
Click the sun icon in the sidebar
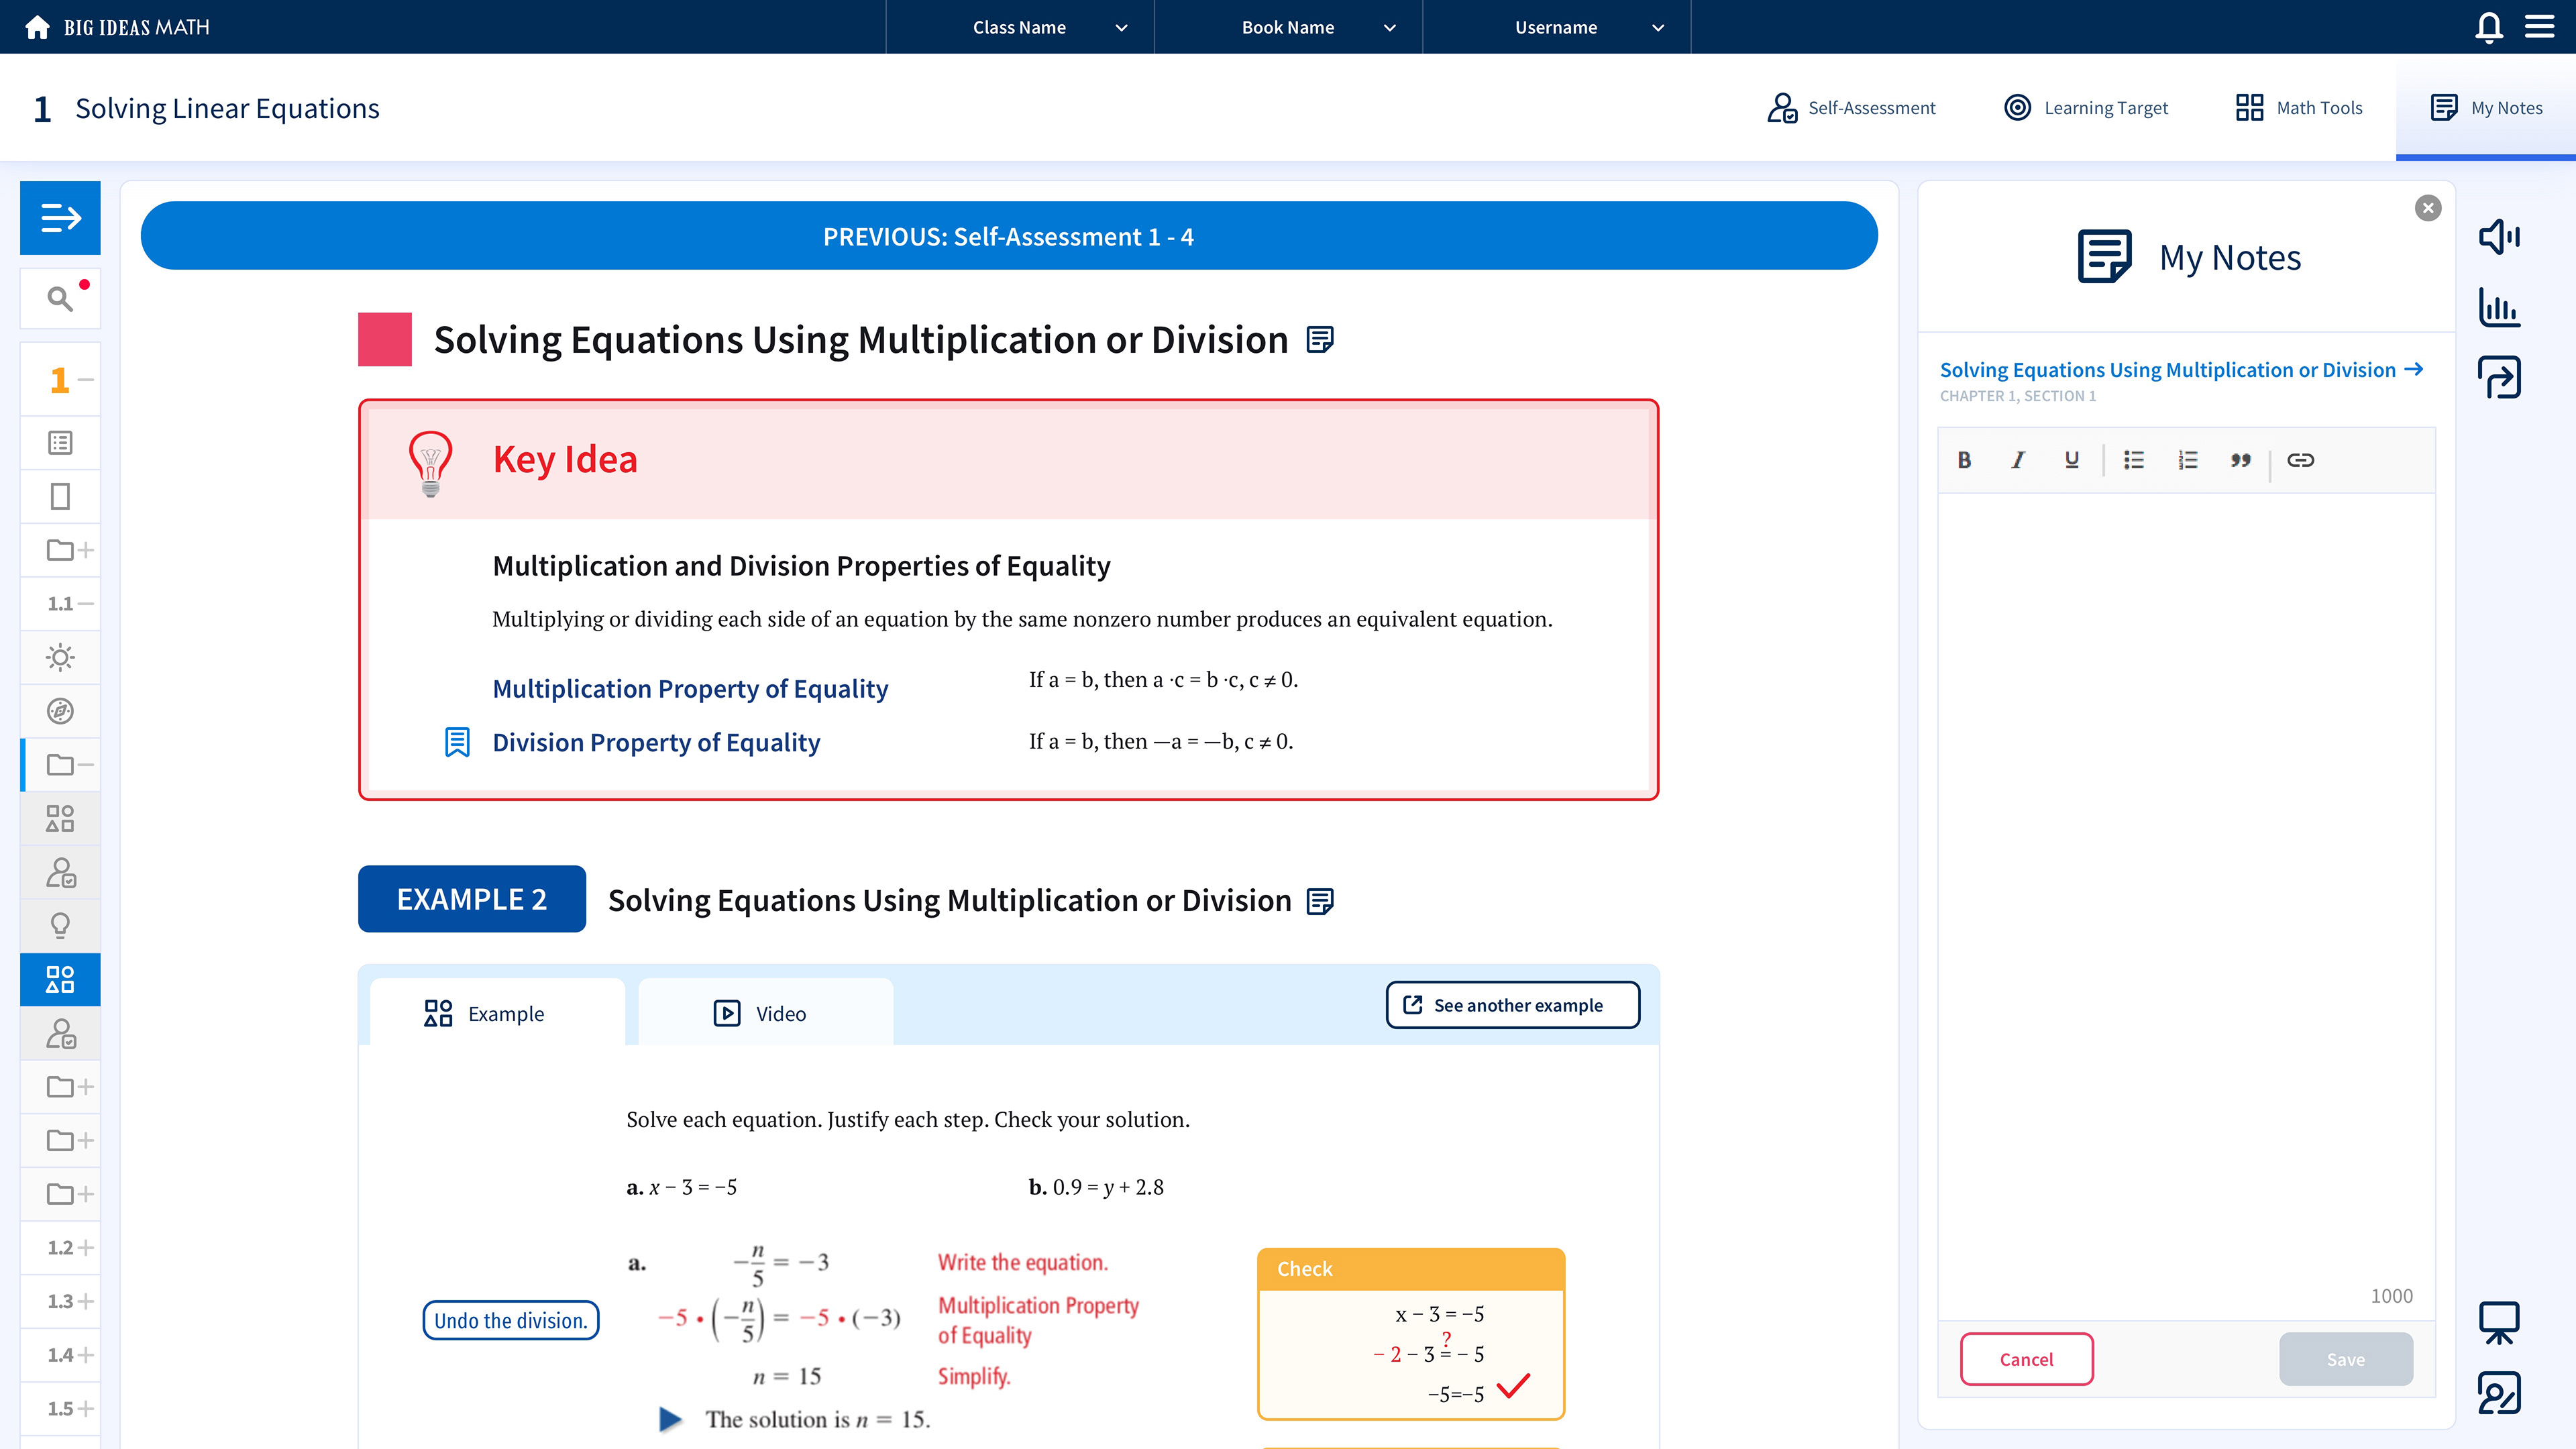coord(60,657)
